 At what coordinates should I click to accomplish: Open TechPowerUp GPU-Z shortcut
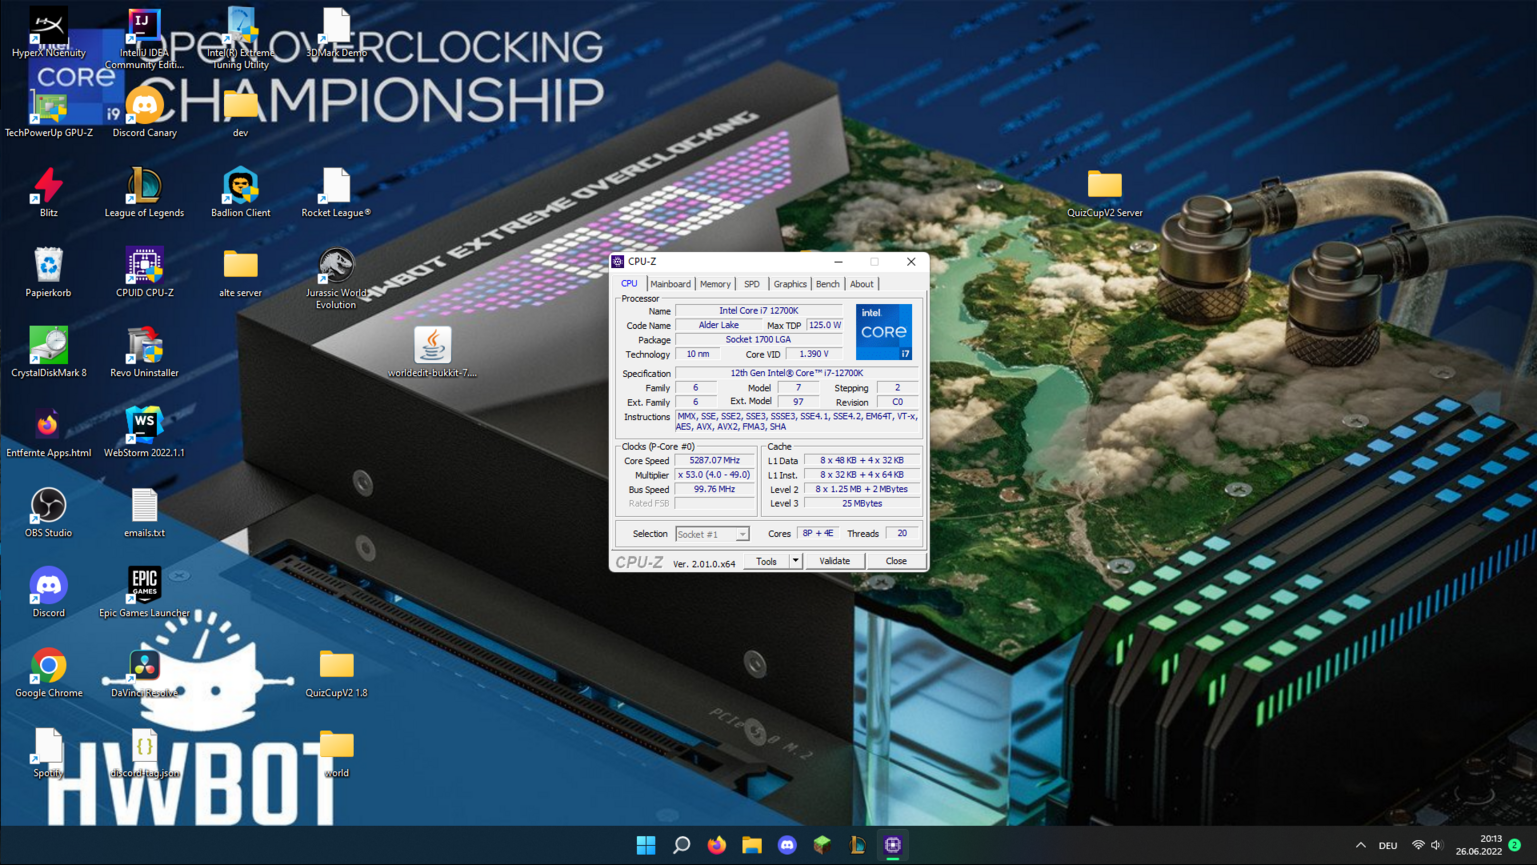pyautogui.click(x=48, y=113)
